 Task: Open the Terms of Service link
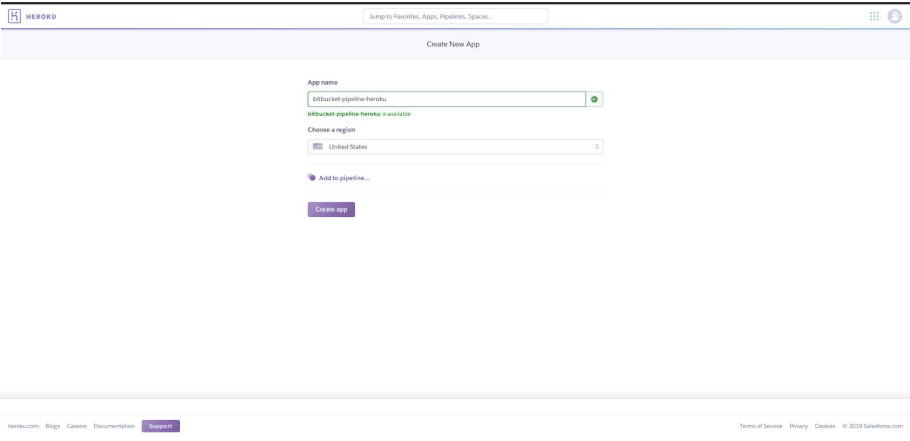tap(761, 426)
